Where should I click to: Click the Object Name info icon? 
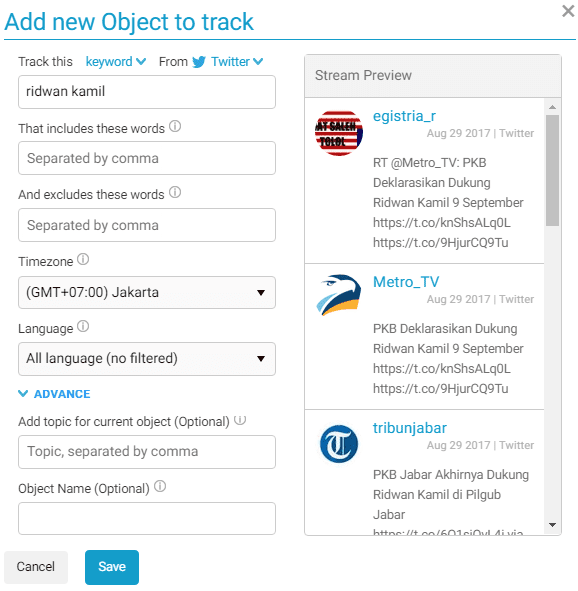(x=160, y=486)
